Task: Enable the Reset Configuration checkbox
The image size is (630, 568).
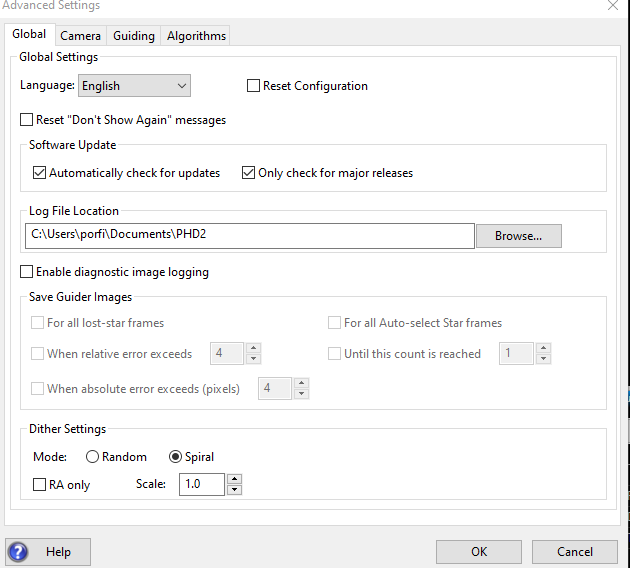Action: click(254, 86)
